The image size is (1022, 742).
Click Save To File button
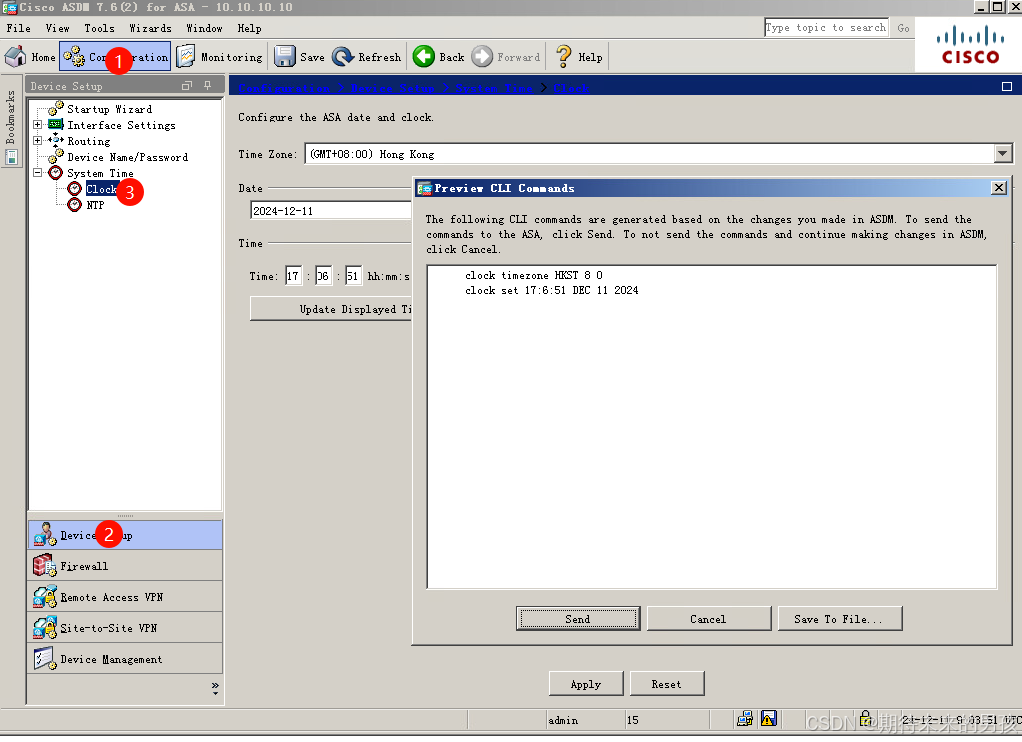(840, 619)
